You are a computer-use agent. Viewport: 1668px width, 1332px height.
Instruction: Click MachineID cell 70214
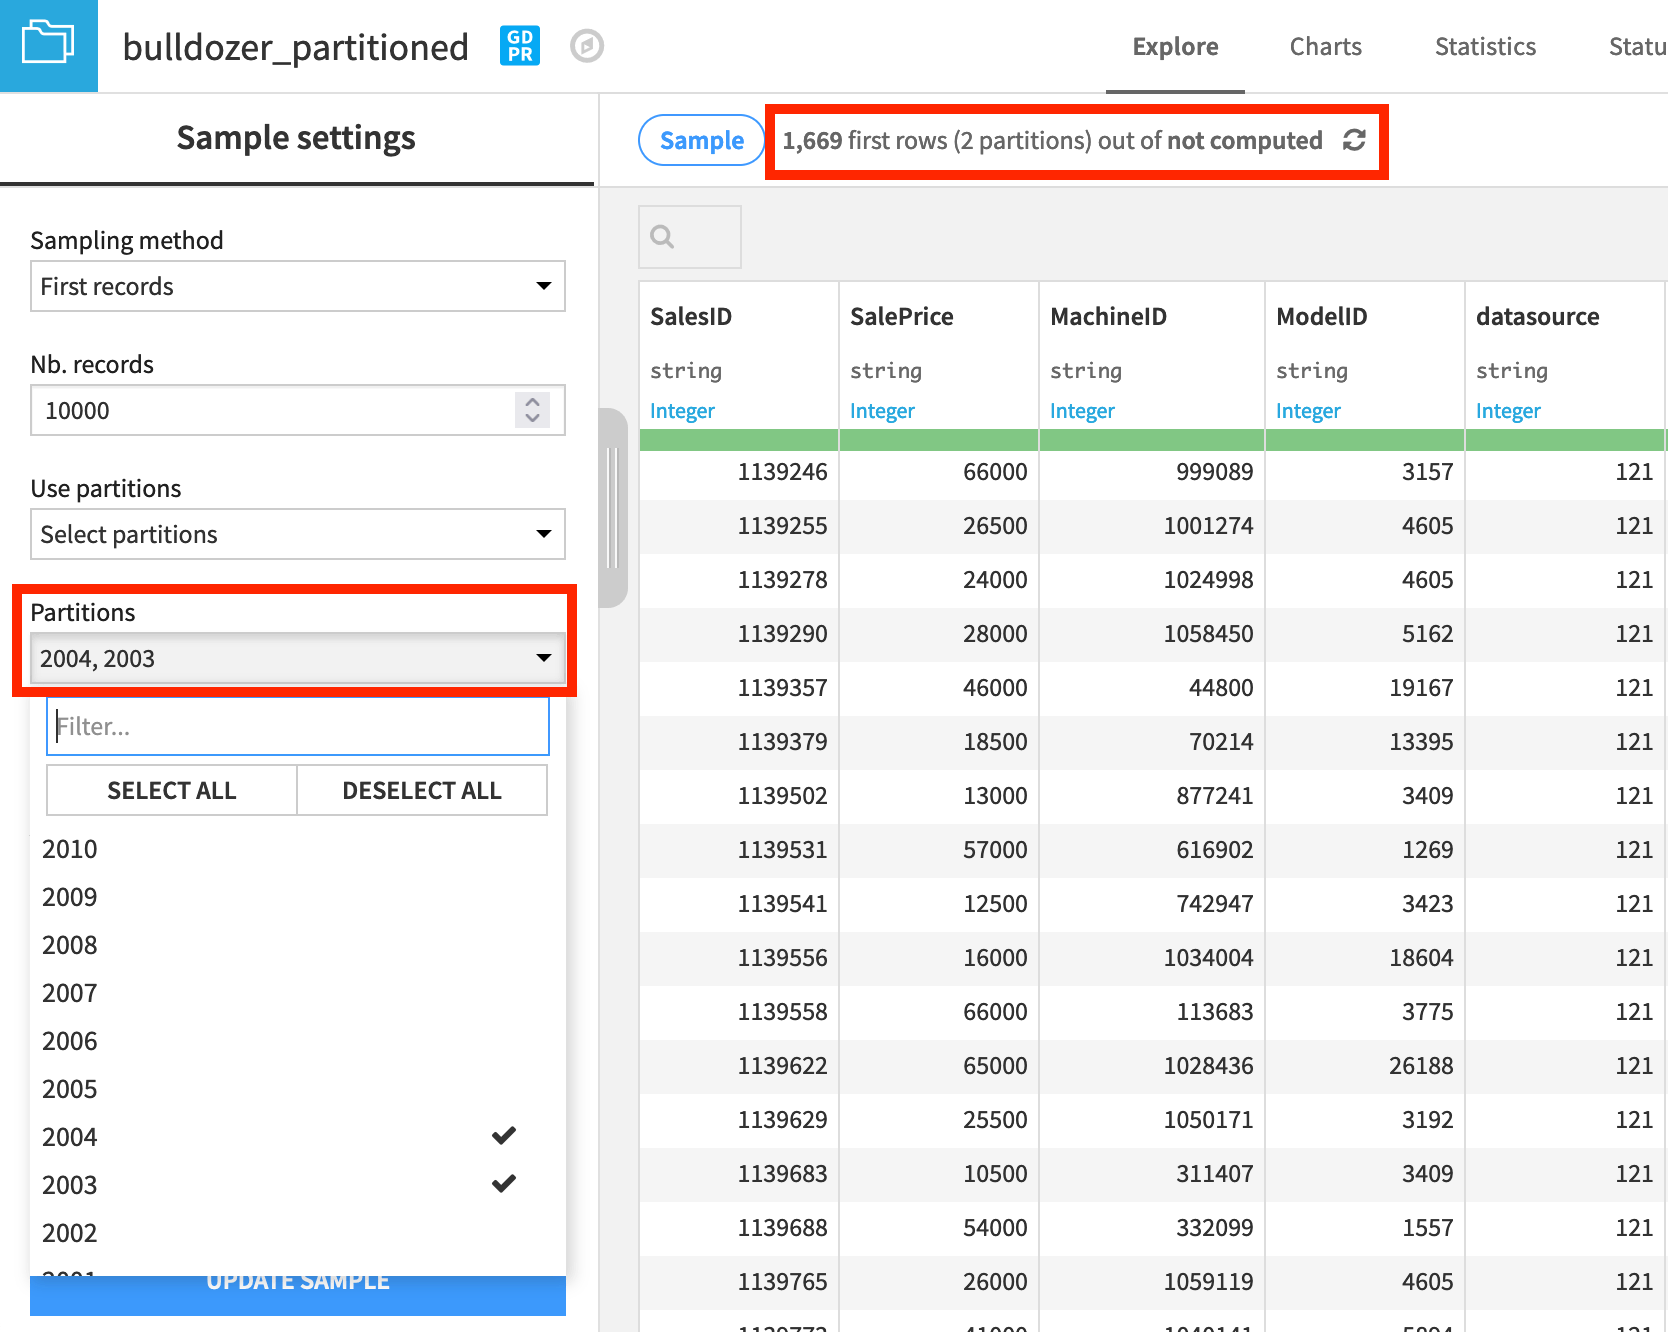1152,742
